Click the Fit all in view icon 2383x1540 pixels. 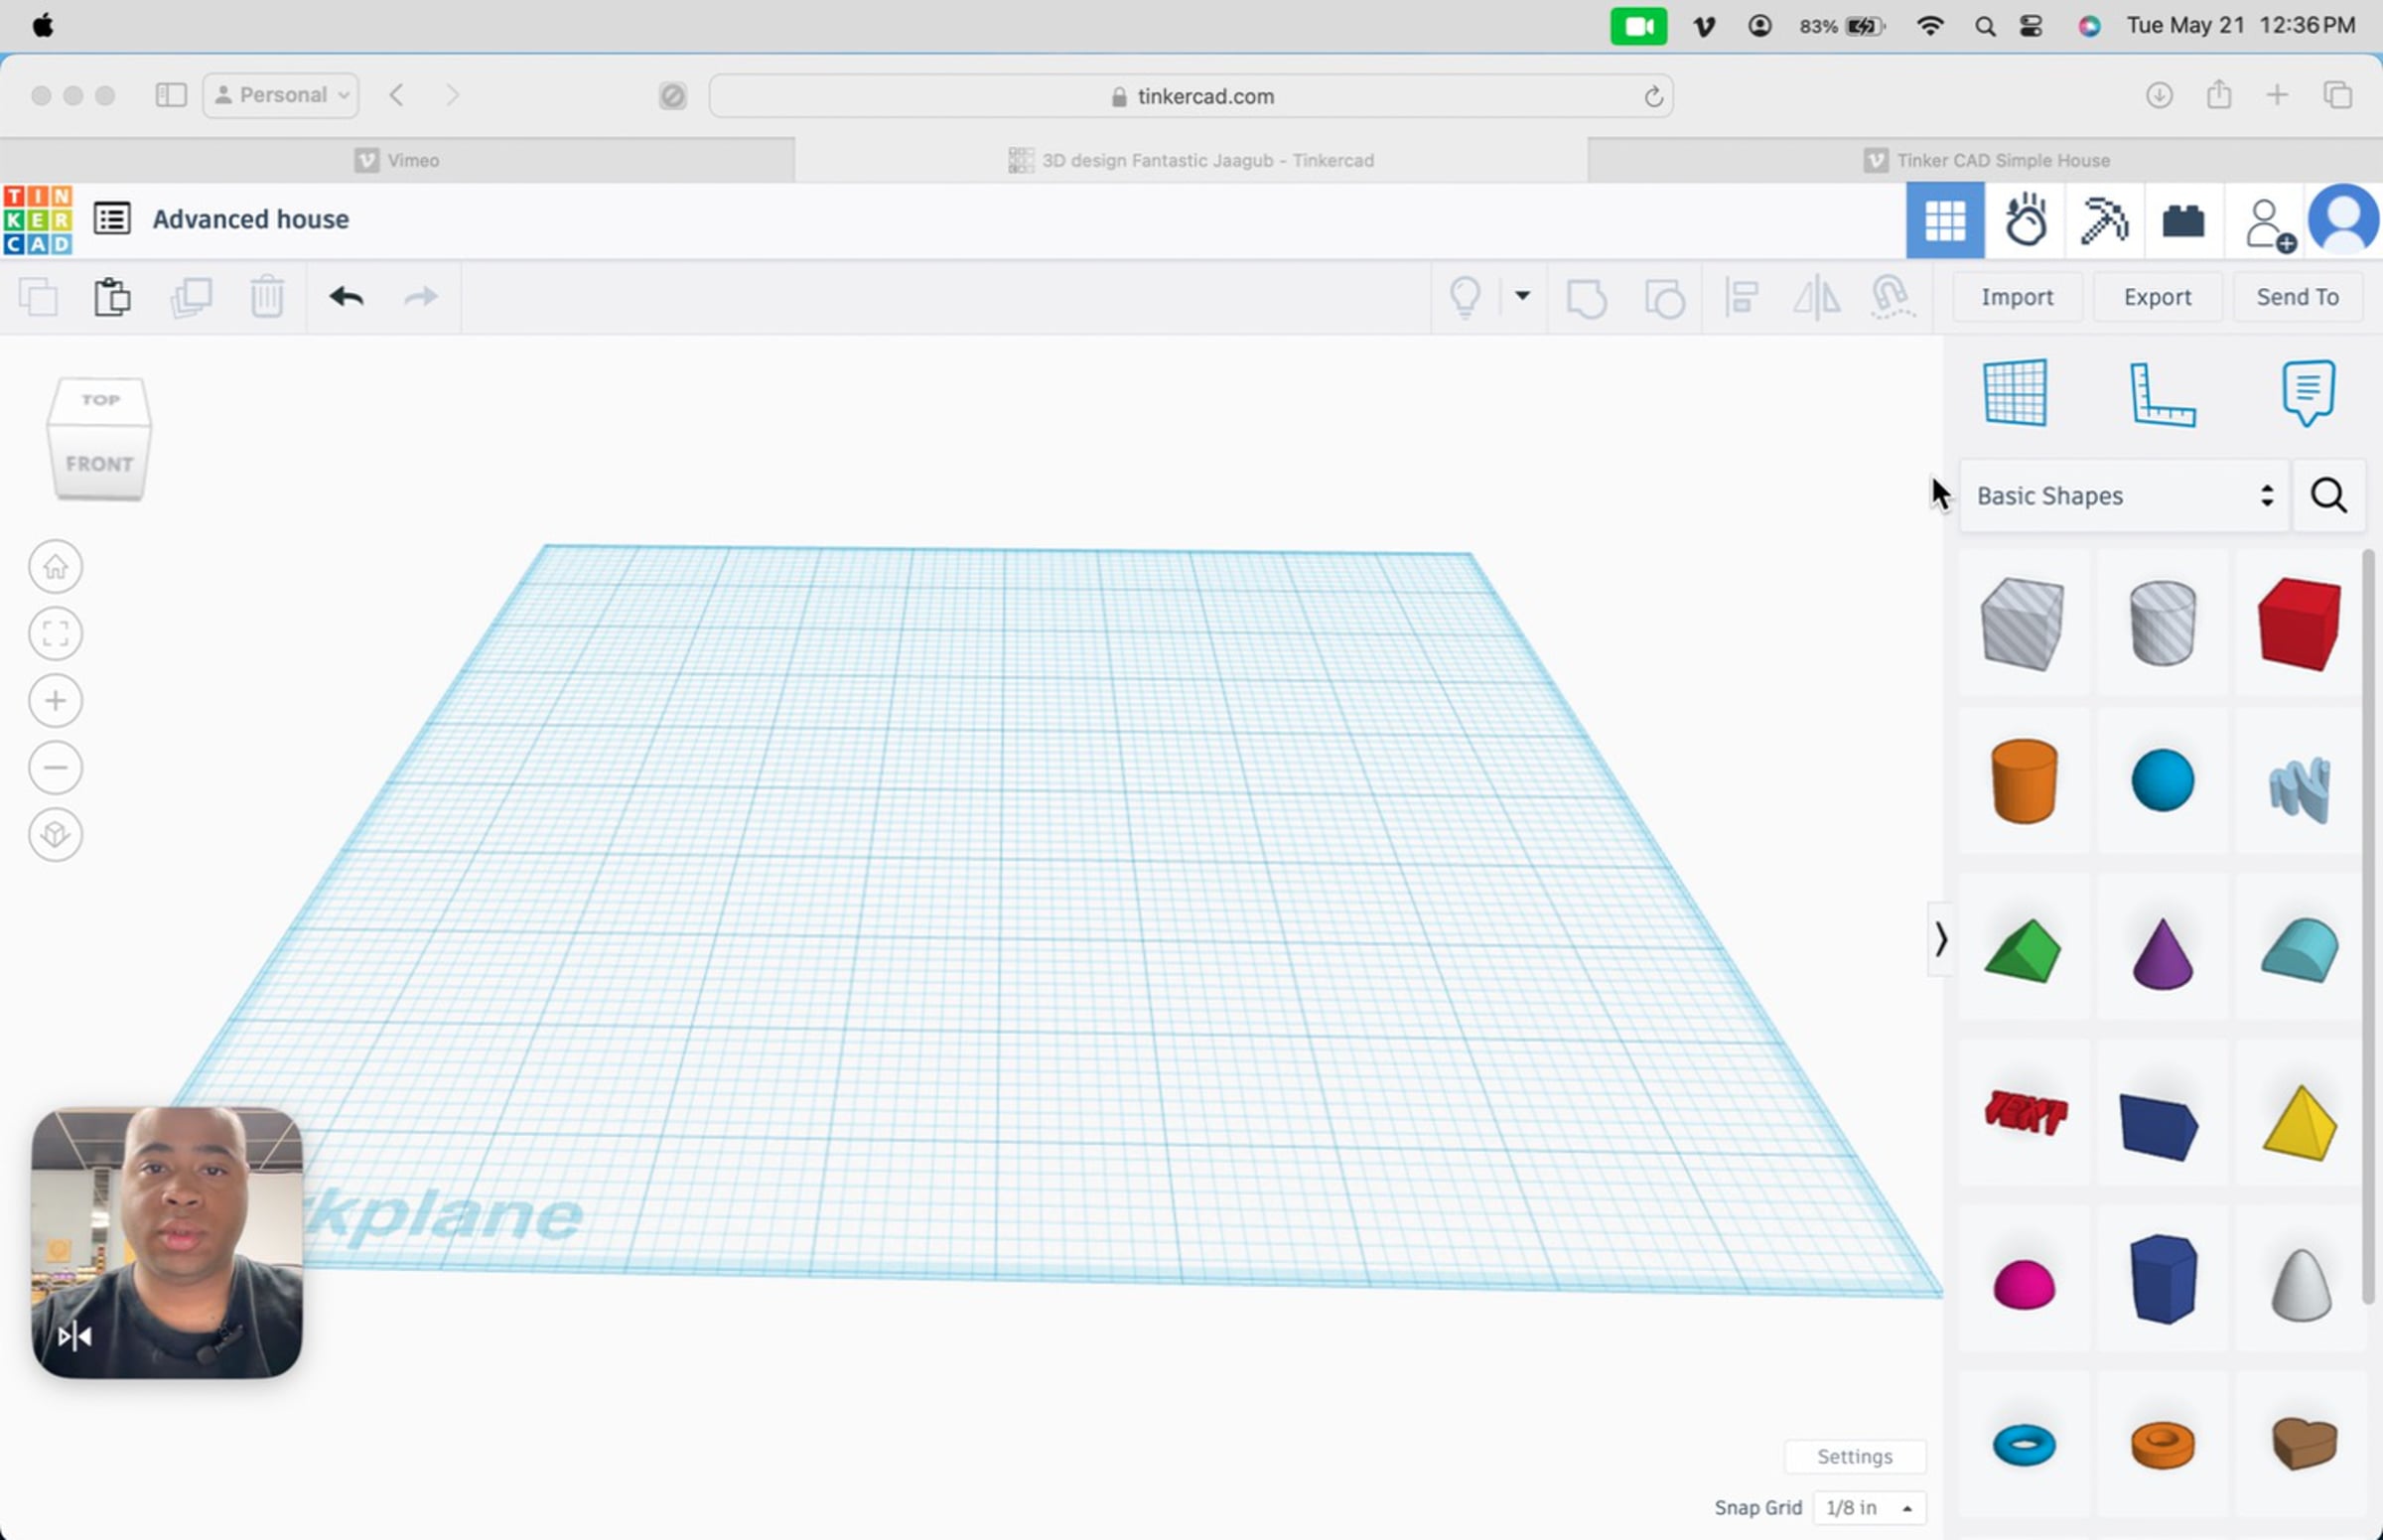pos(55,634)
